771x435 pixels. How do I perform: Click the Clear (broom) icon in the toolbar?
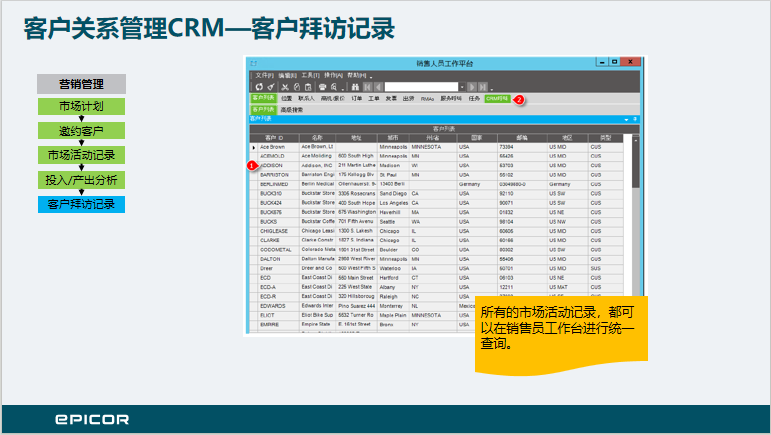[x=271, y=87]
